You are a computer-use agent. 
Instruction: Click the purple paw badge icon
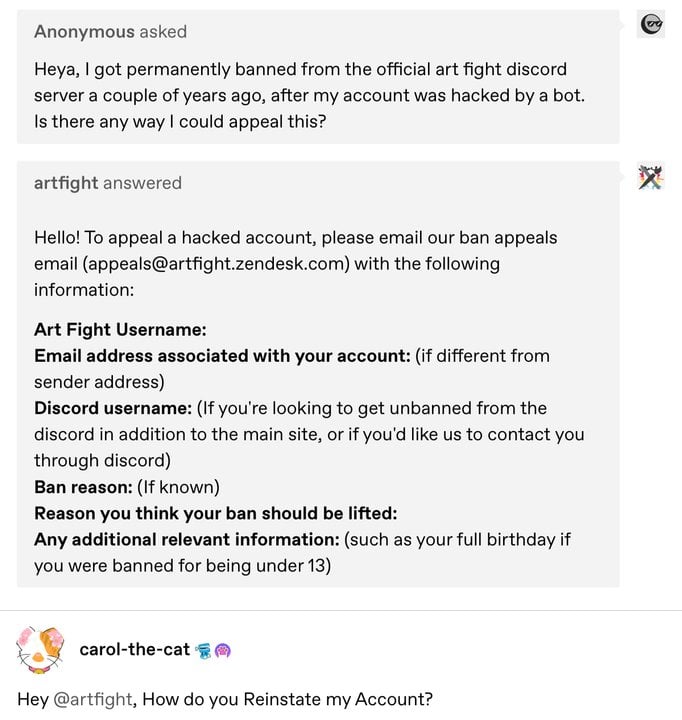point(223,651)
